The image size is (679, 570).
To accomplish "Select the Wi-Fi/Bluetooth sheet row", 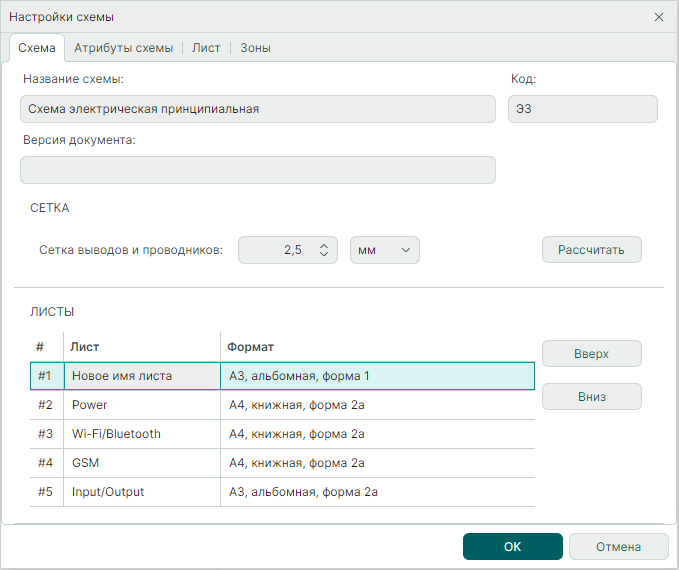I will tap(141, 434).
